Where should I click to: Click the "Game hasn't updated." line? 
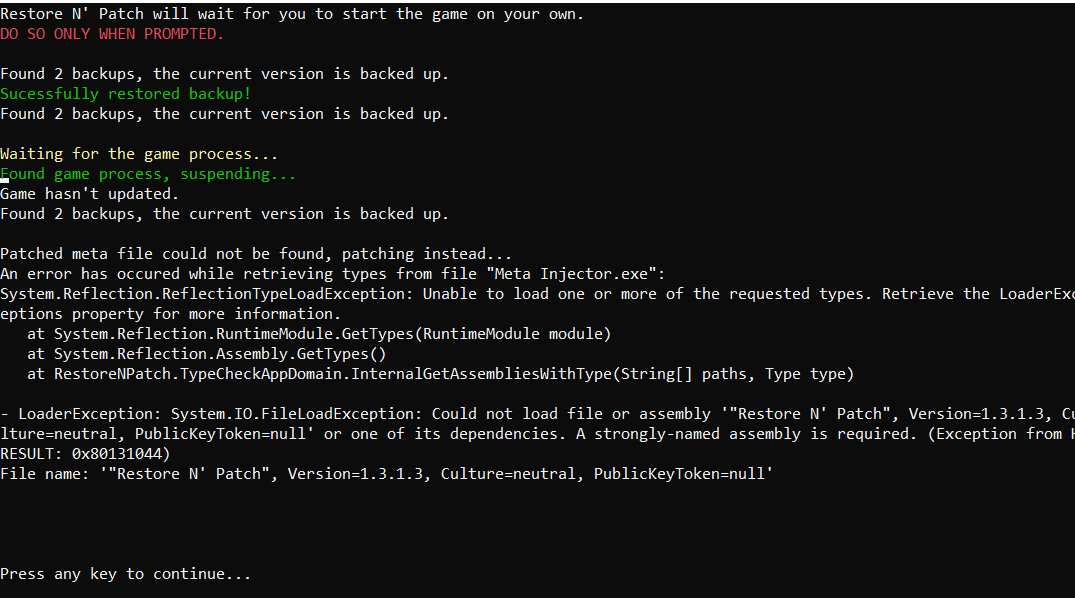89,194
